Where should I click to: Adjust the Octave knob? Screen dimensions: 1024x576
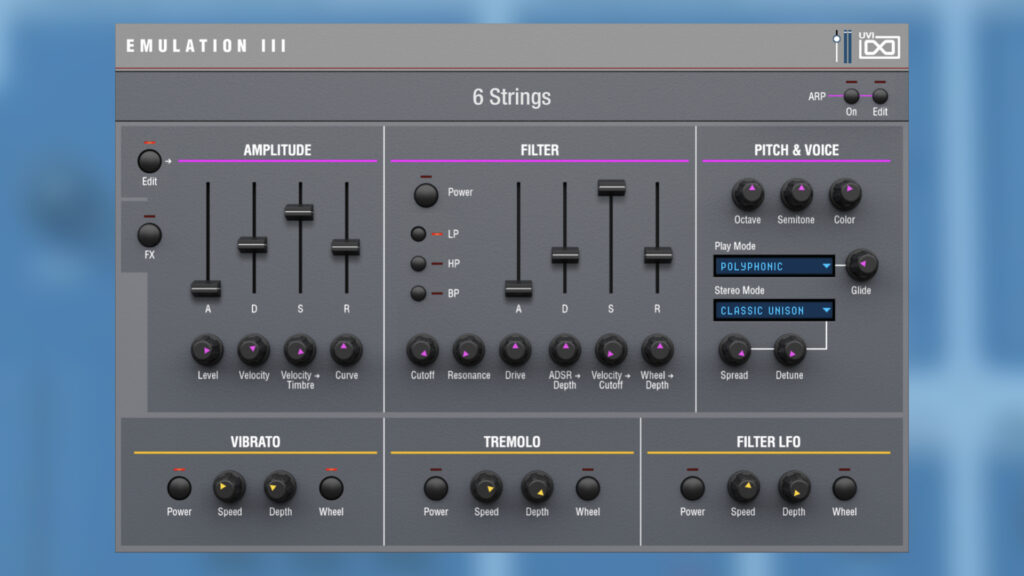748,192
